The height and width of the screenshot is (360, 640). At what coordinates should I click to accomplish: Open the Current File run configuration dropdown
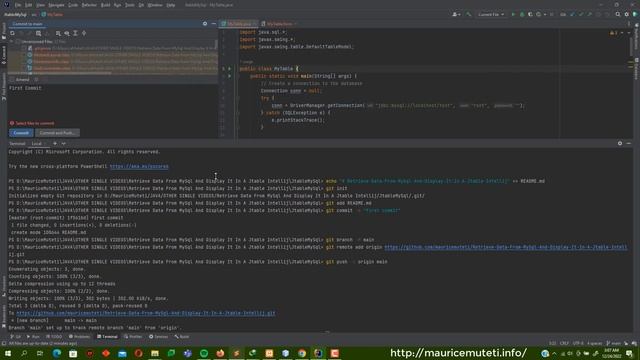pyautogui.click(x=491, y=14)
